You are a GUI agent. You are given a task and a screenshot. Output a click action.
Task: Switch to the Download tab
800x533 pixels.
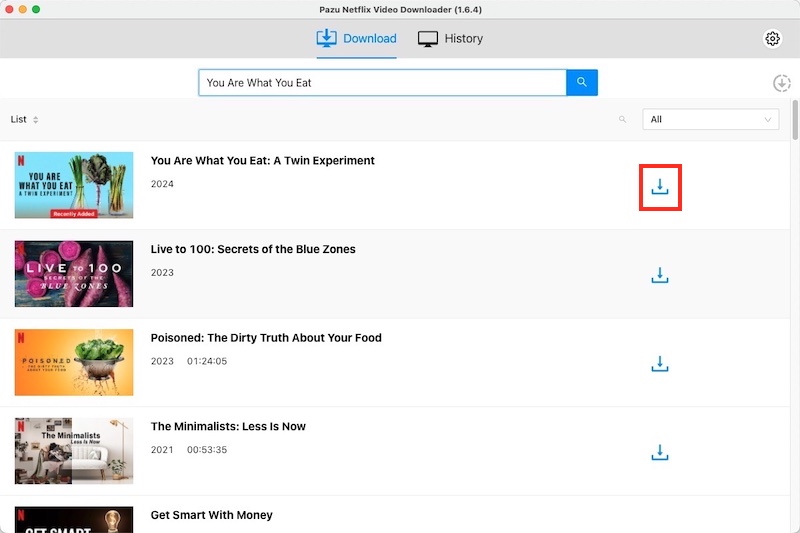356,39
